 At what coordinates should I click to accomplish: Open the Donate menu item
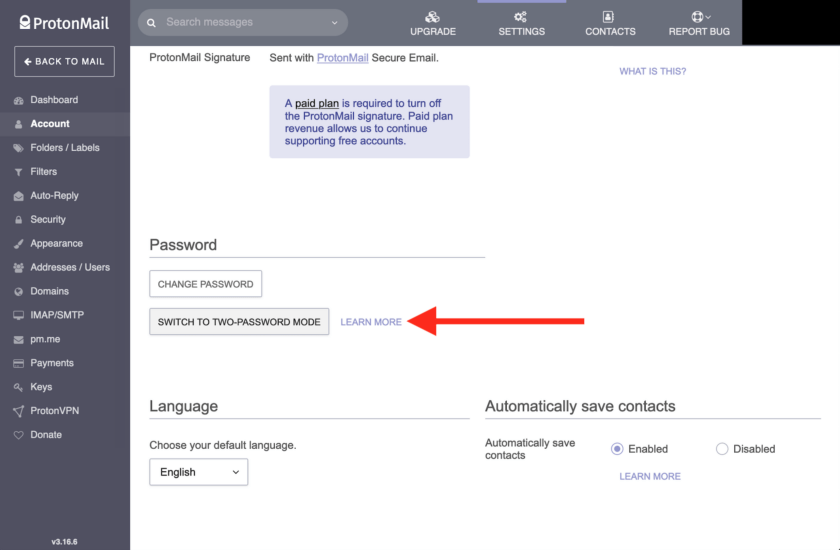pos(46,435)
